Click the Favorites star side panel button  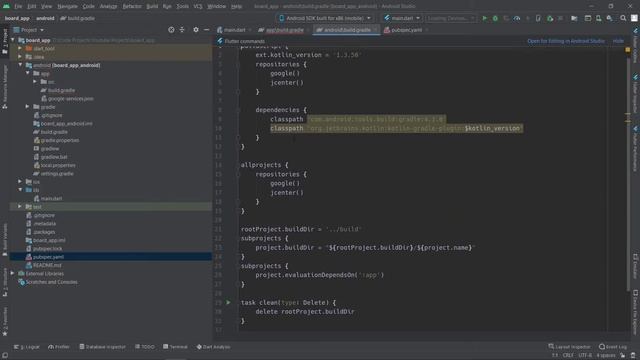5,322
